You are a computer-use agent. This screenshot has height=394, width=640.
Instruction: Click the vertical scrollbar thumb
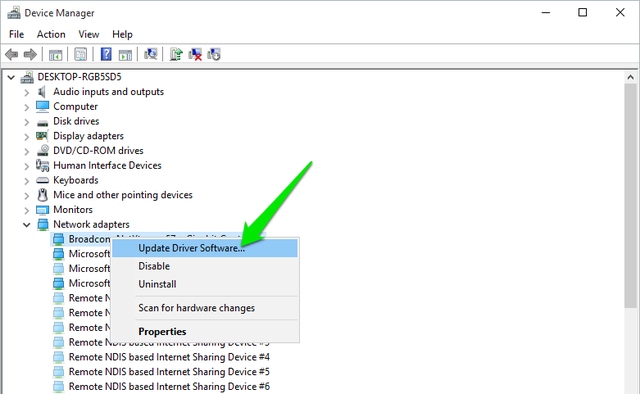click(630, 196)
